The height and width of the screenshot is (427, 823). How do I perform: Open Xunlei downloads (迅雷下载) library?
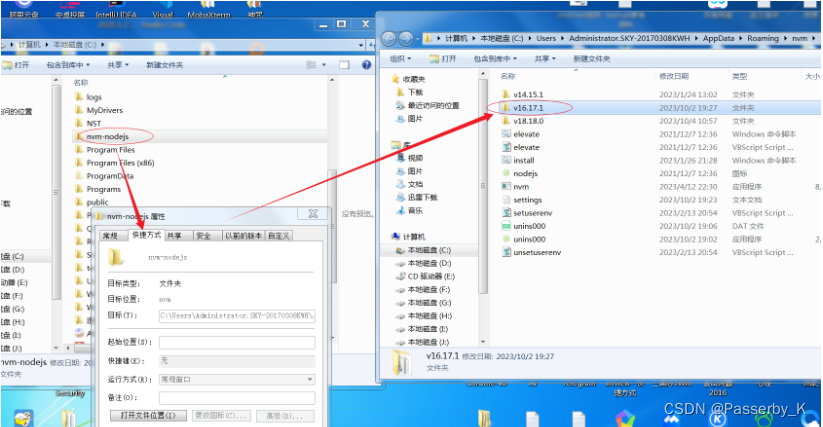pyautogui.click(x=422, y=197)
